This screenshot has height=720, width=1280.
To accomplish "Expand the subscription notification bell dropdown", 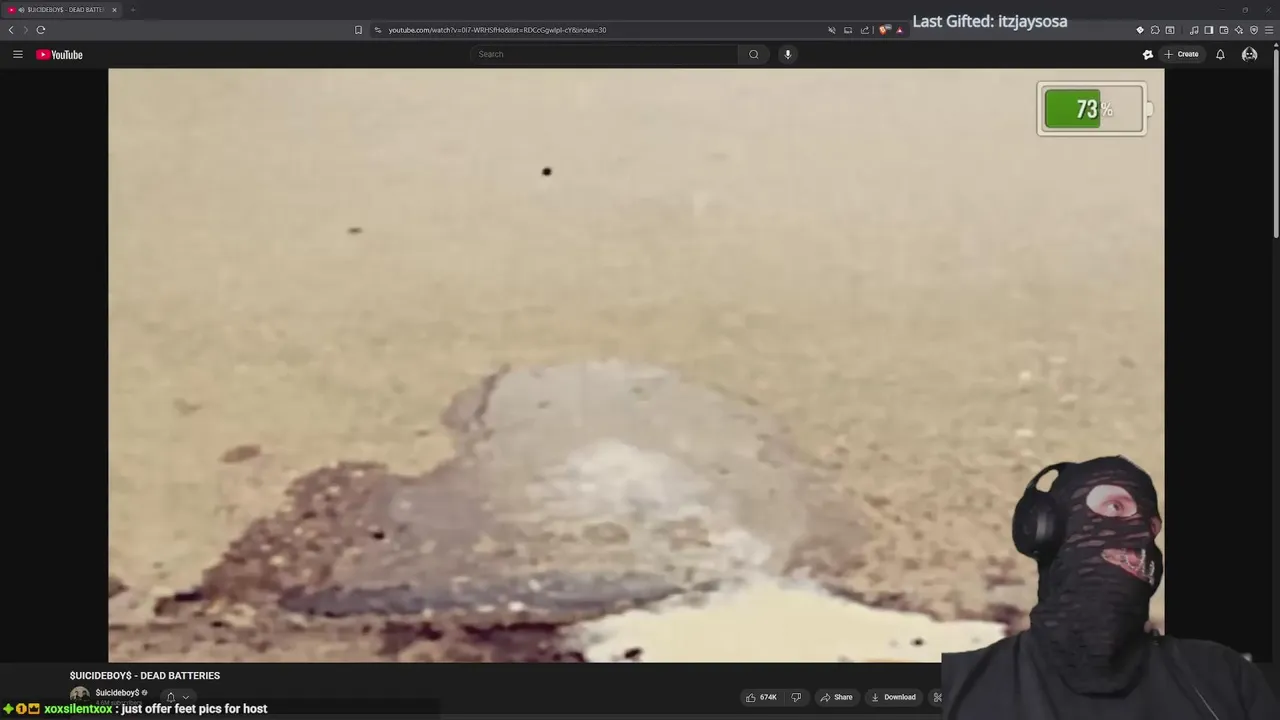I will (x=177, y=696).
